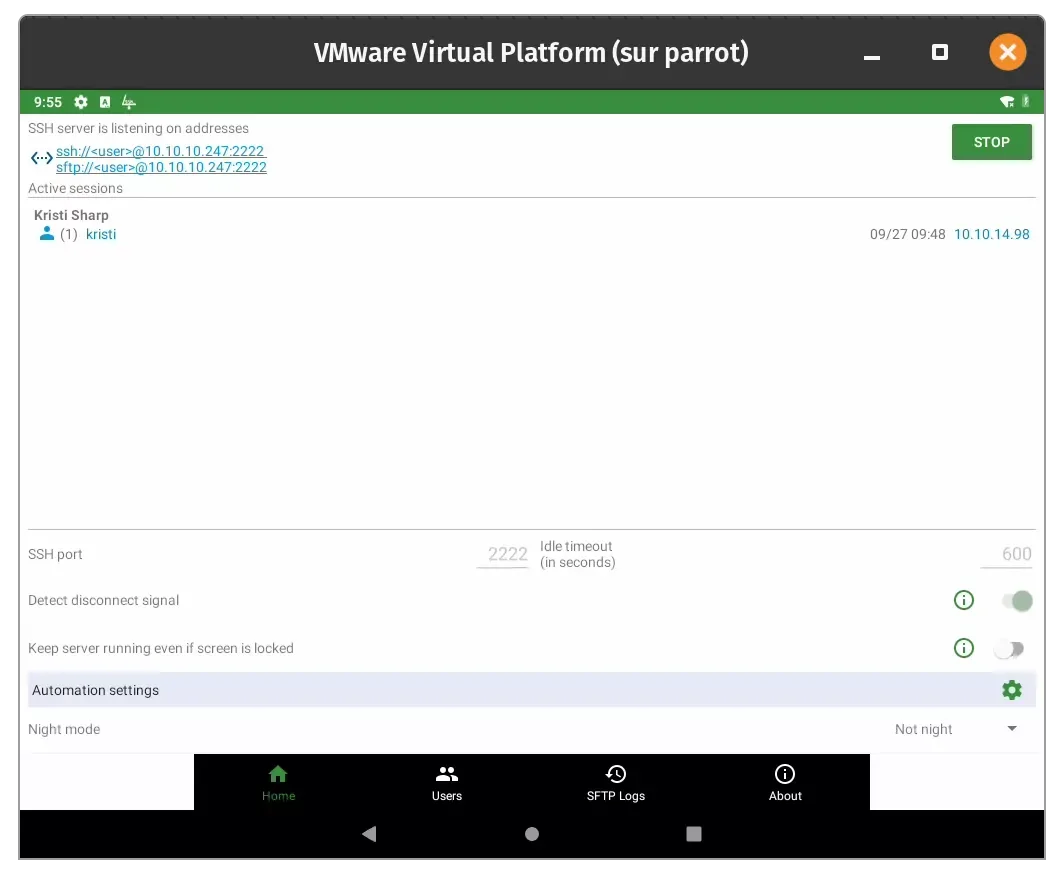Show info for Detect disconnect signal

(x=964, y=600)
